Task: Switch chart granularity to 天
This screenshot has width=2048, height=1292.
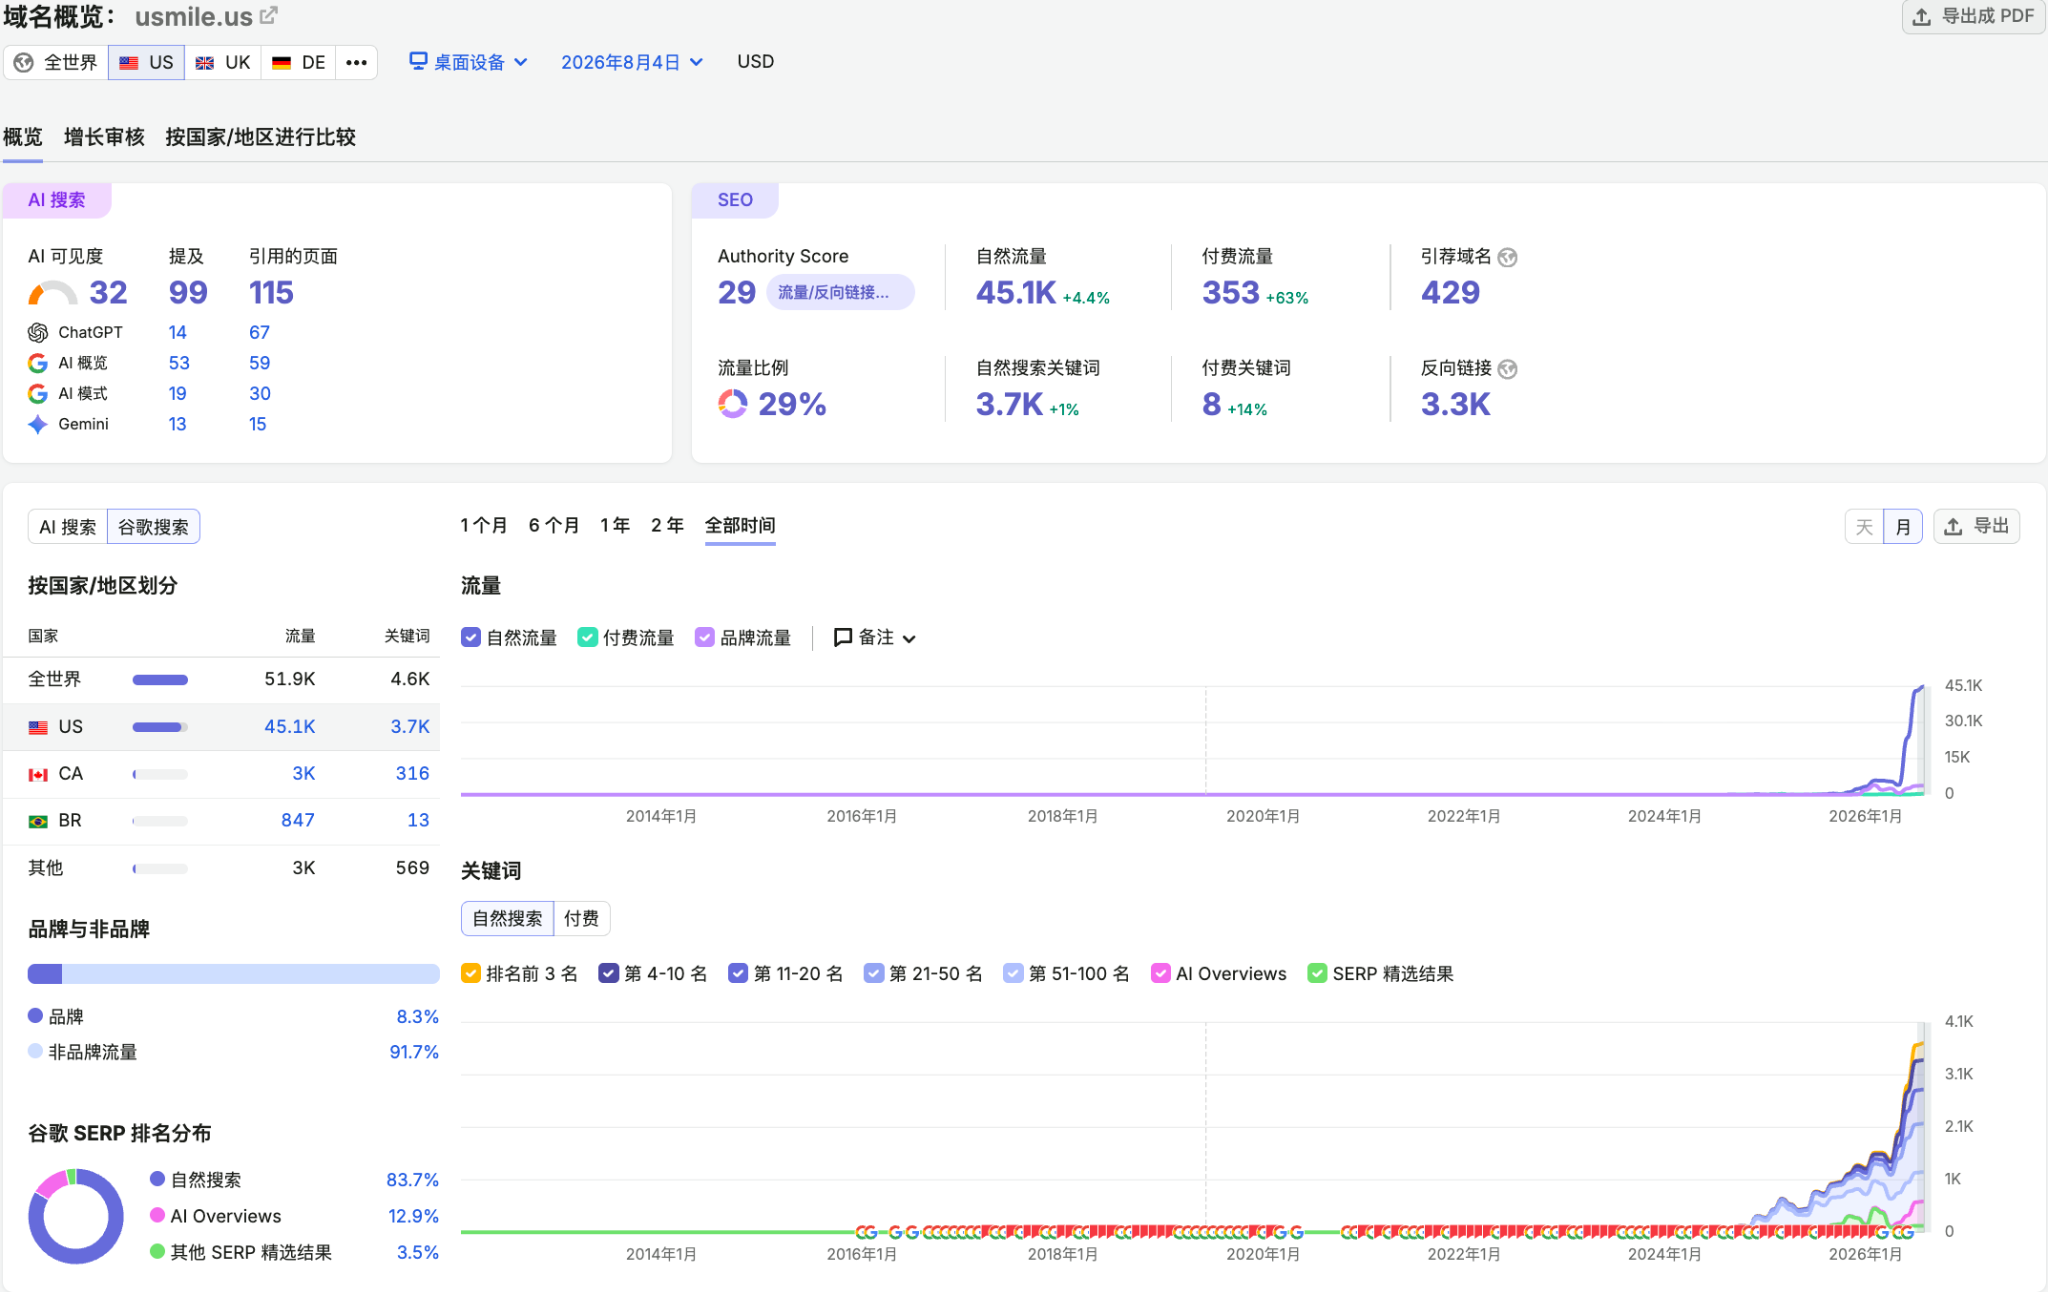Action: click(1864, 527)
